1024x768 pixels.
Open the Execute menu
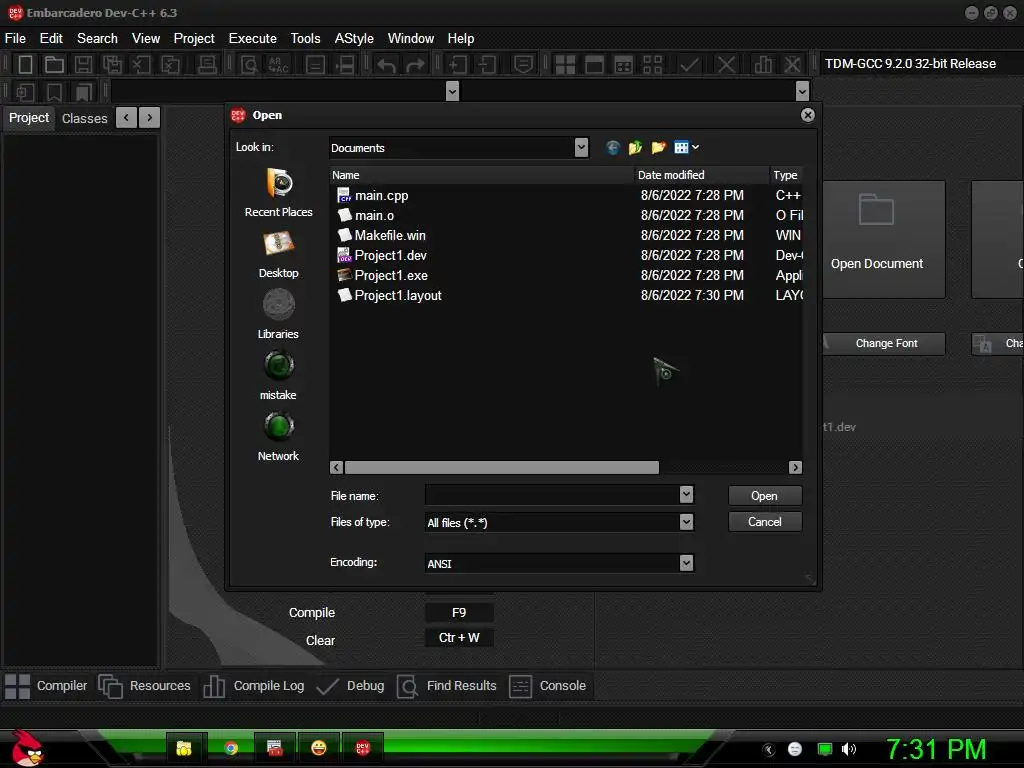[x=252, y=39]
